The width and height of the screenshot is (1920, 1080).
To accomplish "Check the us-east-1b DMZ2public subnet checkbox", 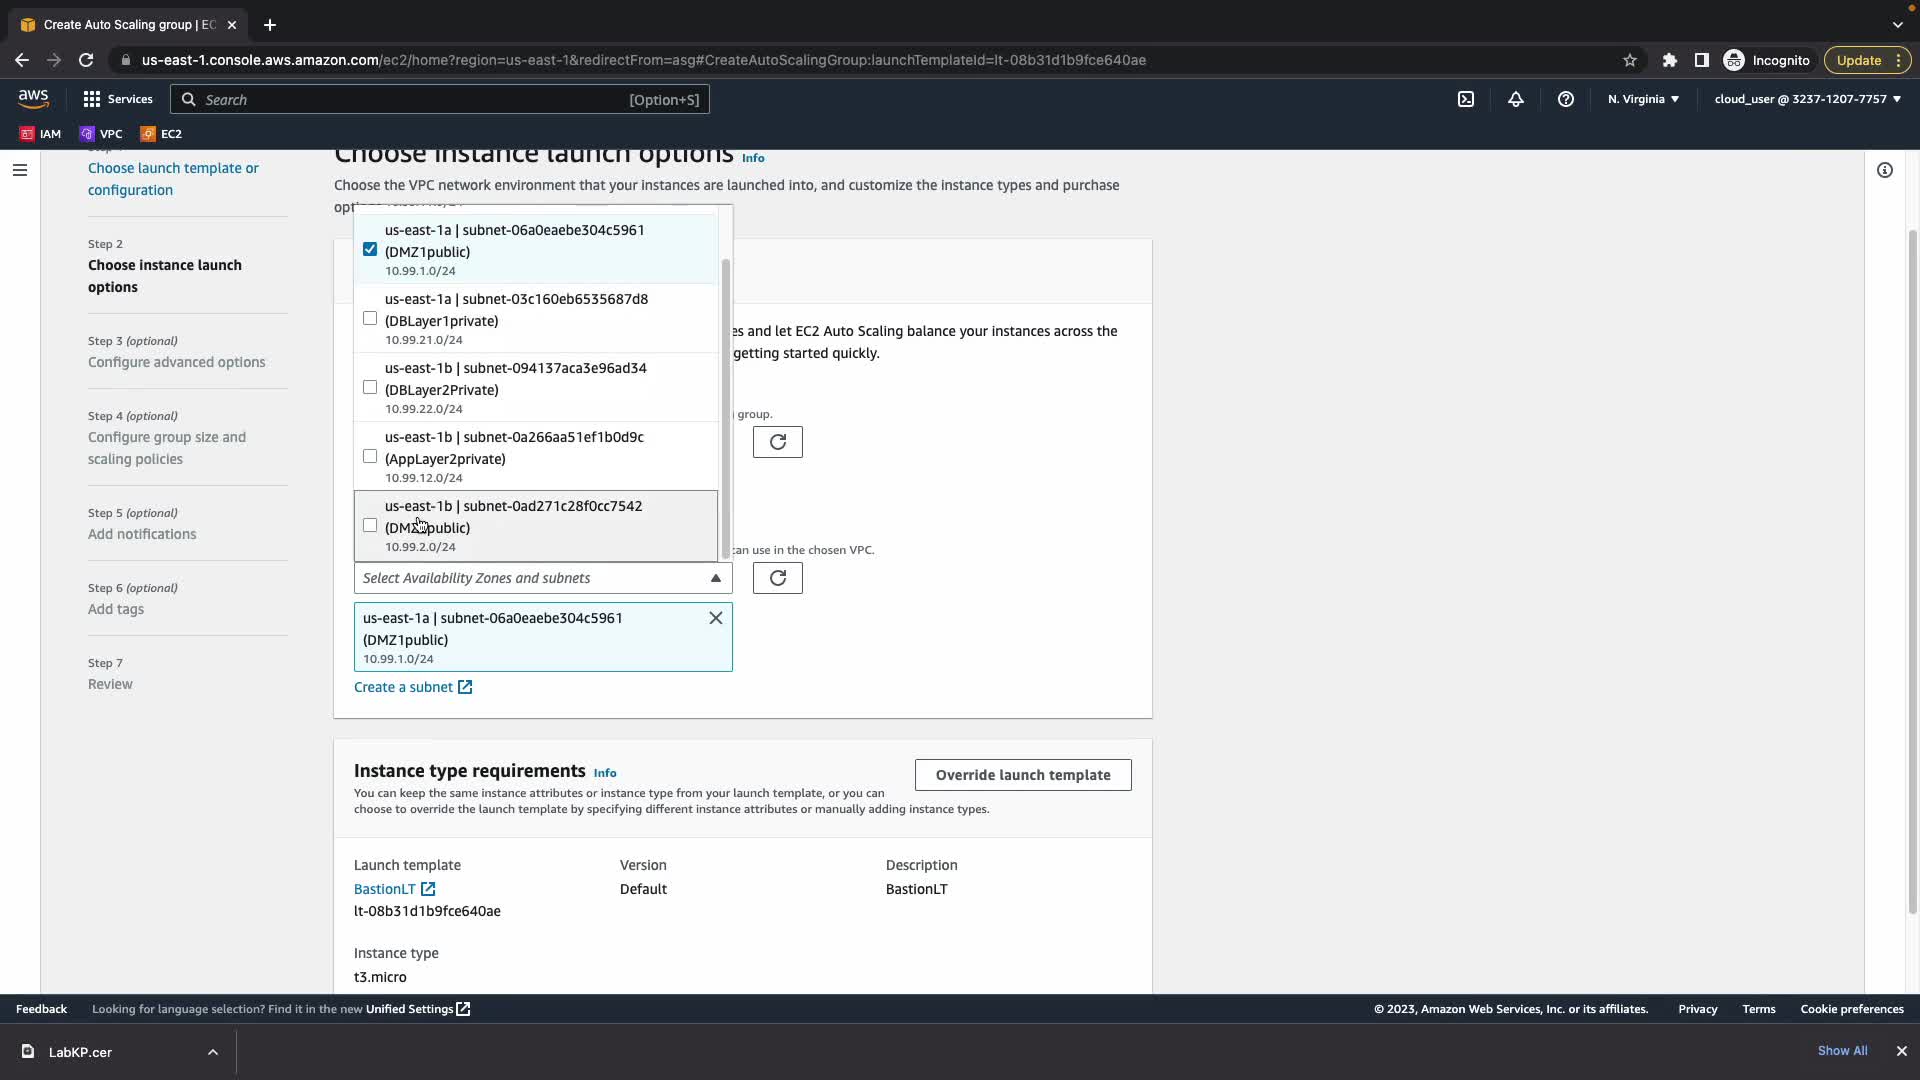I will [370, 525].
